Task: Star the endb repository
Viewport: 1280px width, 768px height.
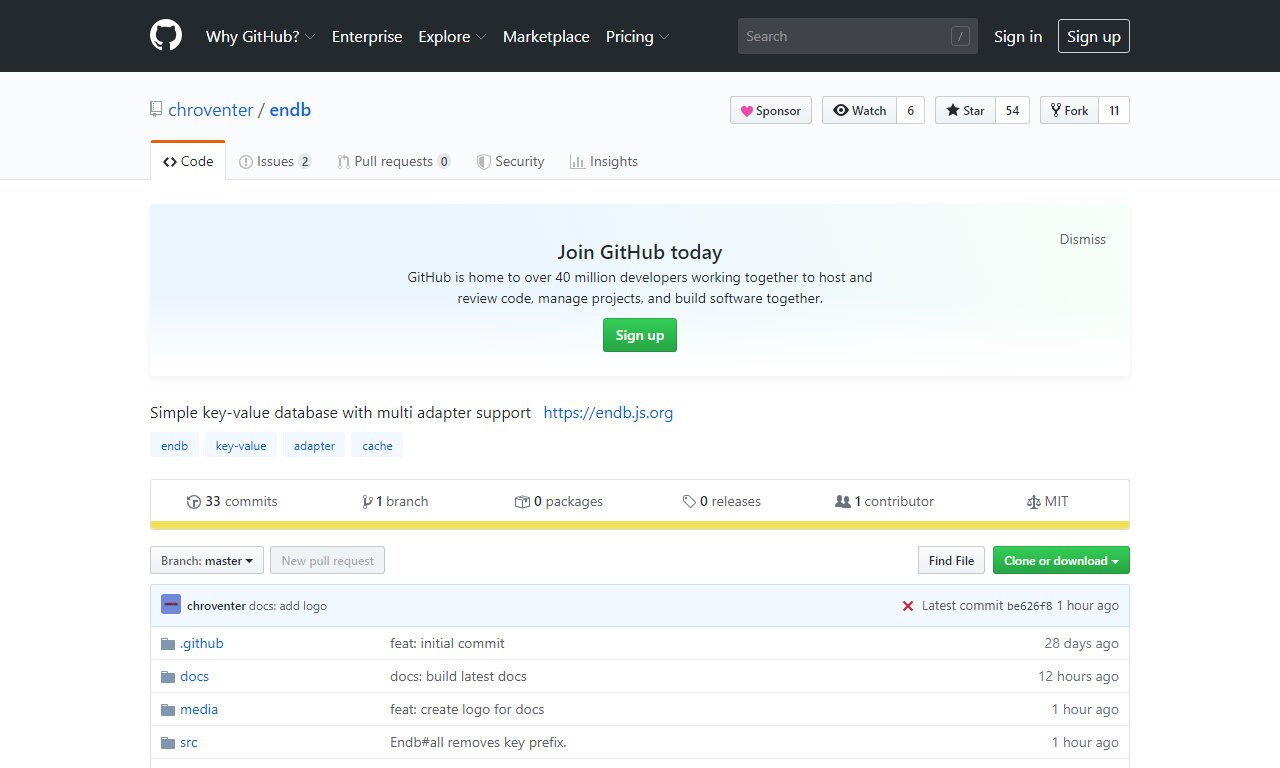Action: tap(965, 110)
